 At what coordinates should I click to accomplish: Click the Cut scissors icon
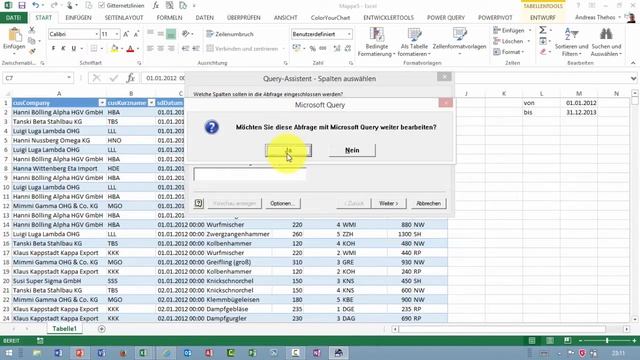32,30
